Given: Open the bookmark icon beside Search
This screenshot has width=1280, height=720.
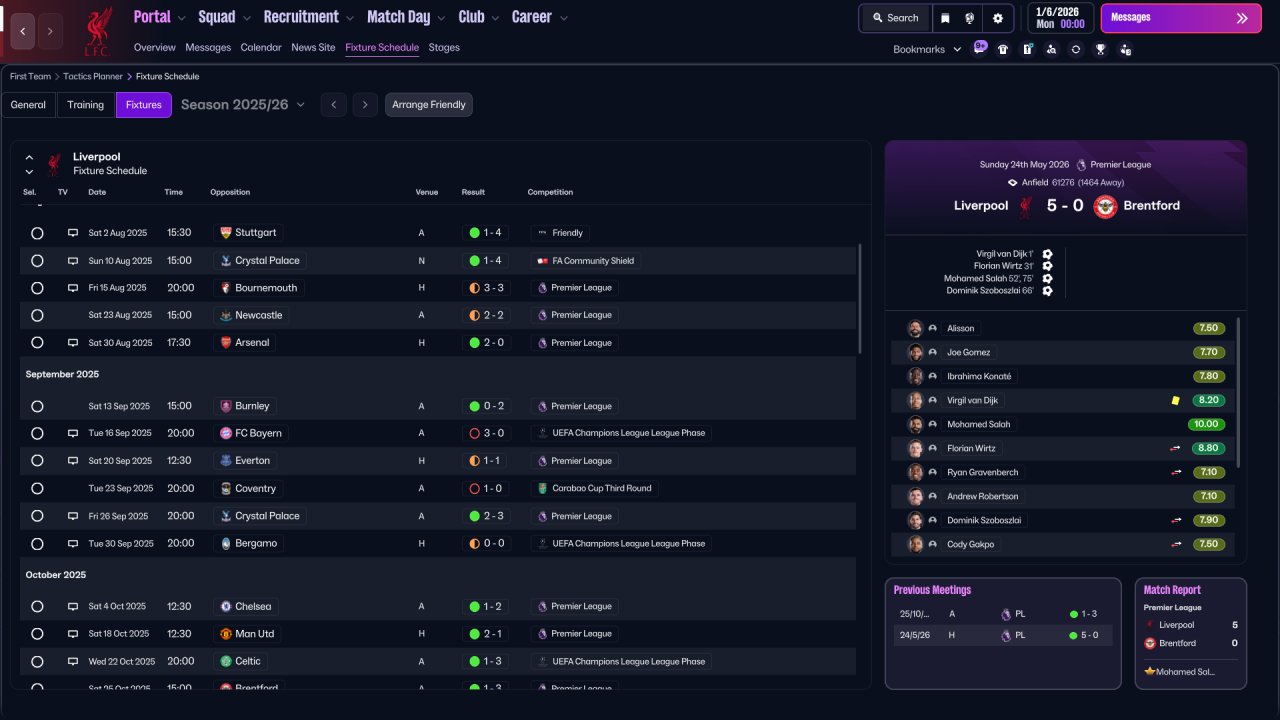Looking at the screenshot, I should pos(945,18).
